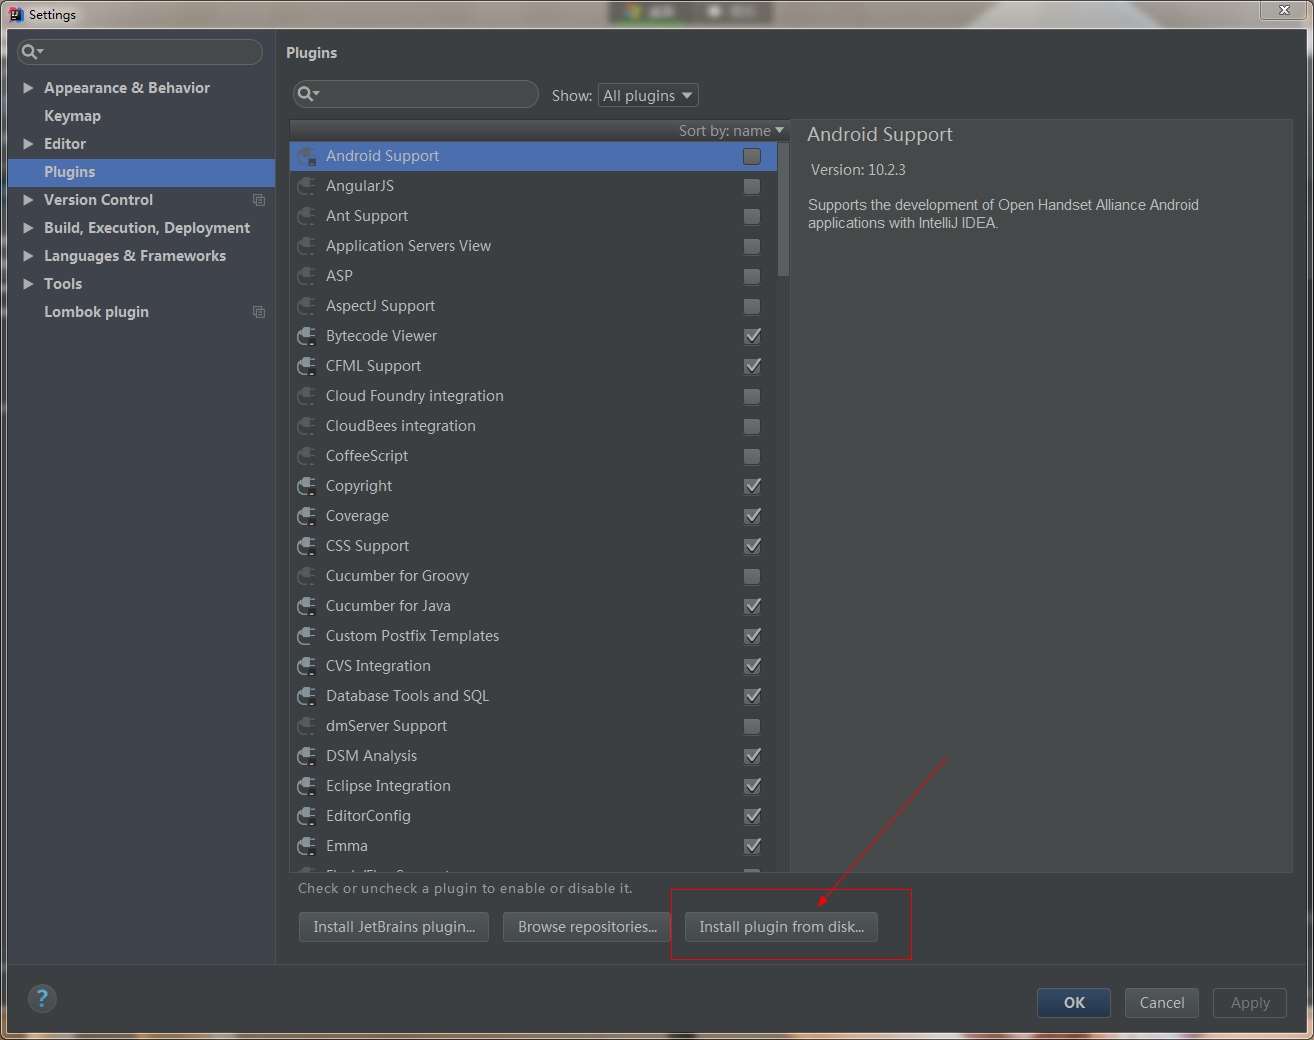Expand the Version Control arrow
1314x1040 pixels.
click(x=28, y=200)
